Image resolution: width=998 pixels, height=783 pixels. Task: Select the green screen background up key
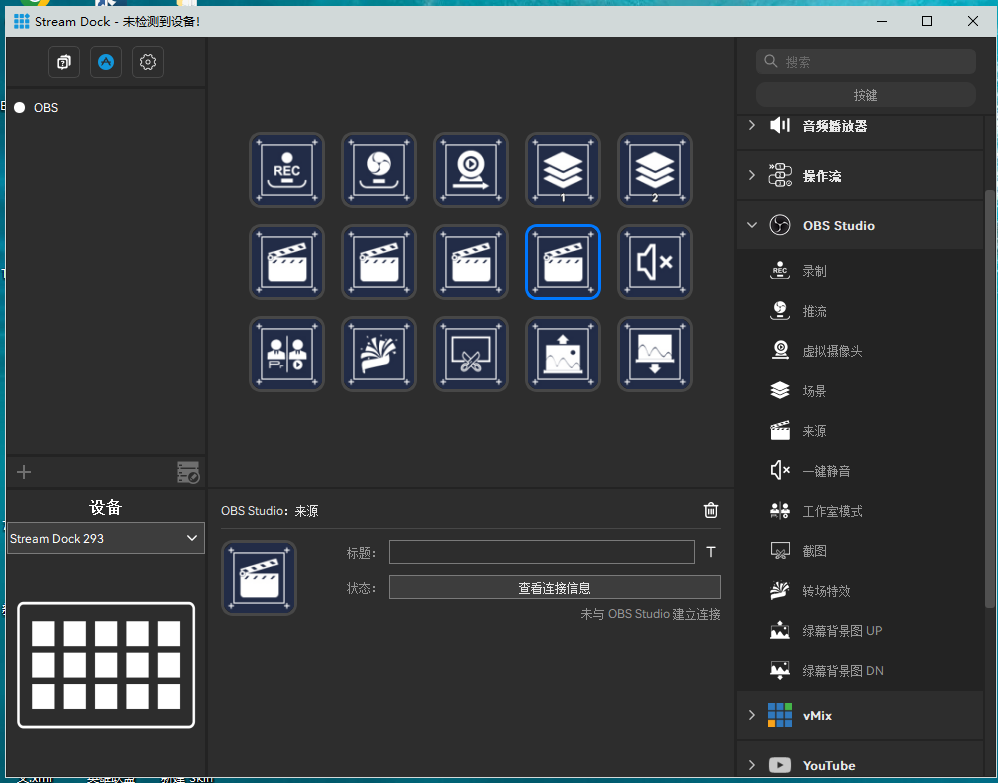pyautogui.click(x=563, y=354)
